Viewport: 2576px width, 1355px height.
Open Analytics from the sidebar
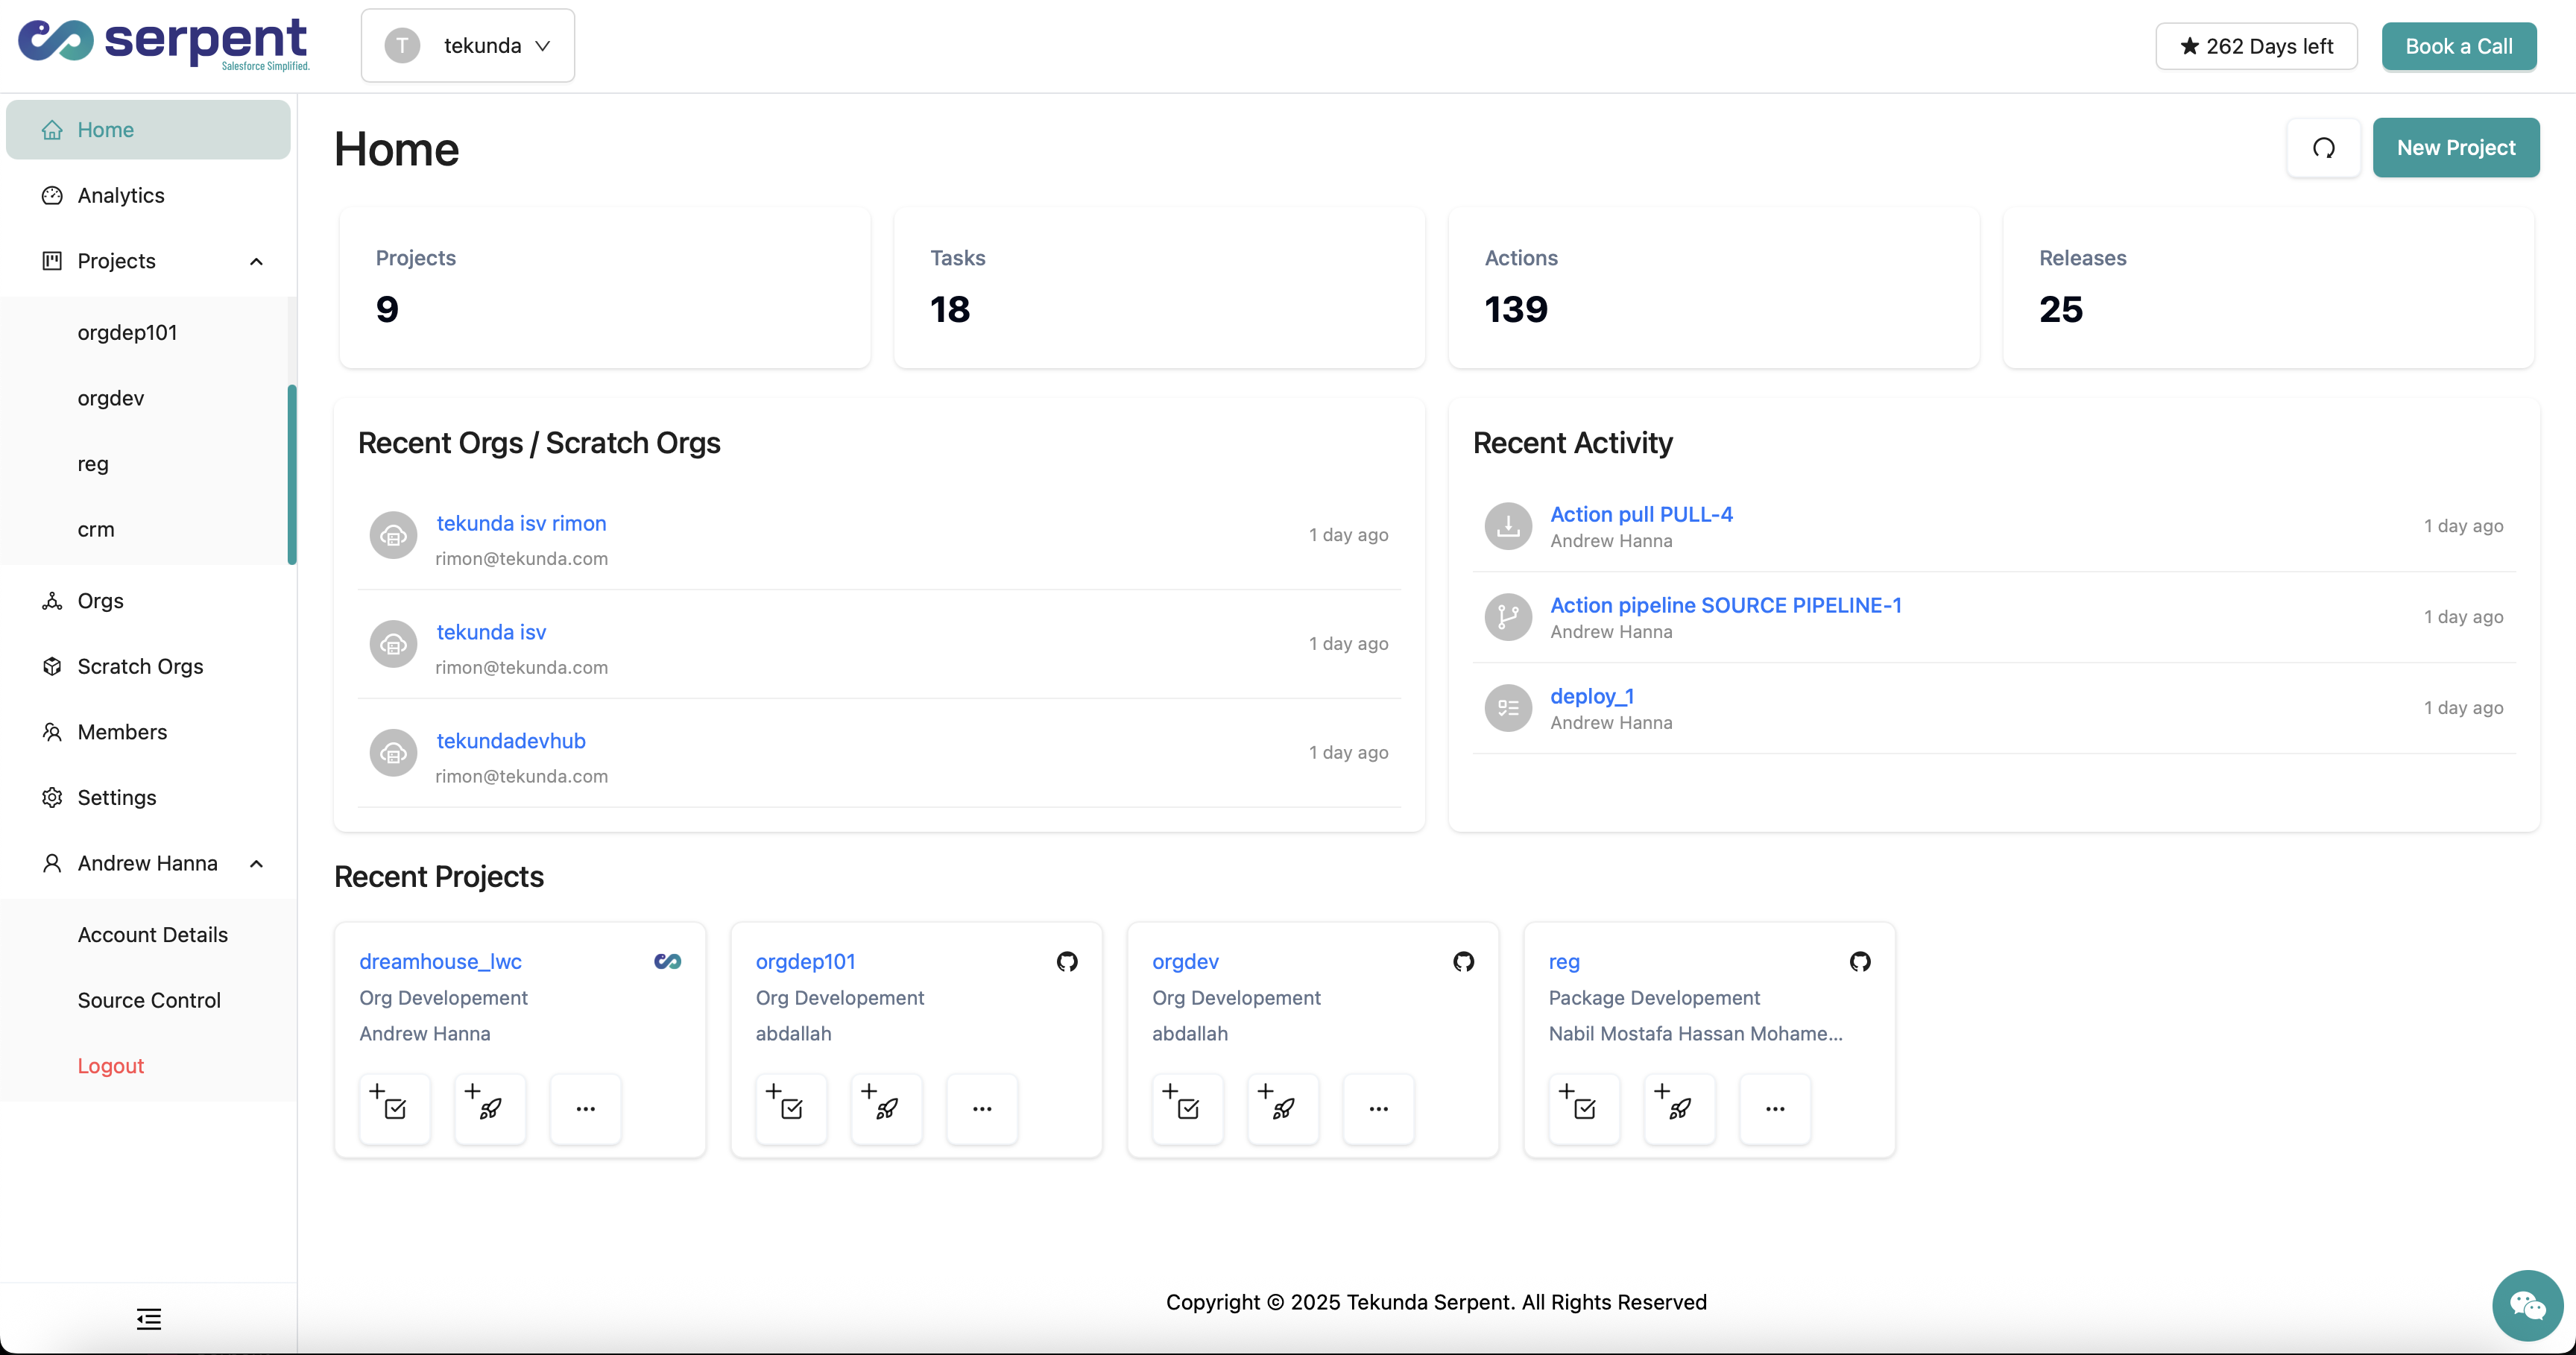click(x=121, y=195)
